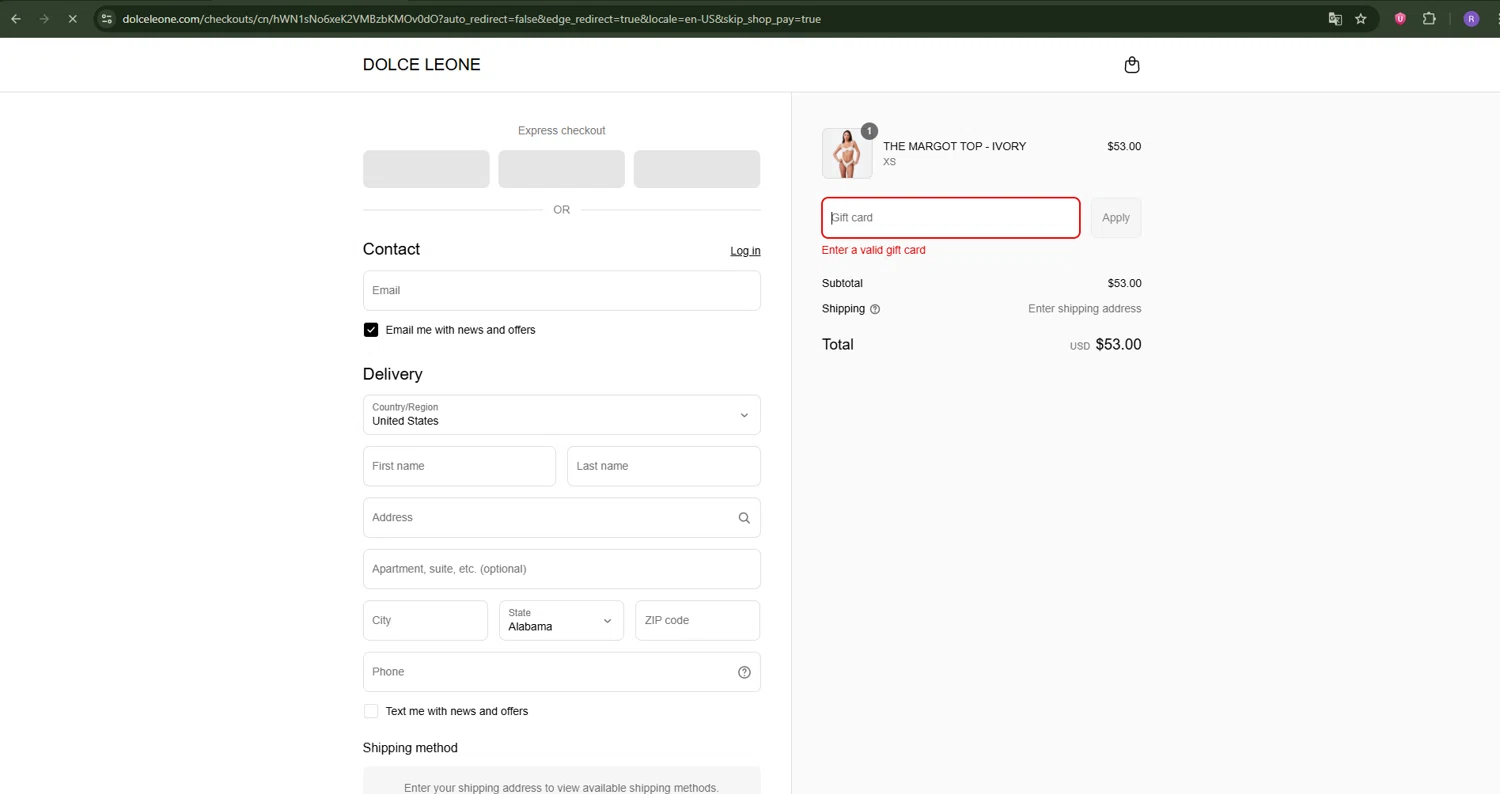Stop page loading with the X icon
Image resolution: width=1500 pixels, height=794 pixels.
(72, 18)
